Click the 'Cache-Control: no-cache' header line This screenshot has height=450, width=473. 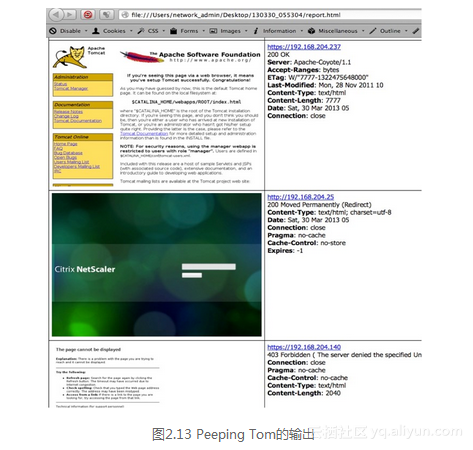click(307, 378)
